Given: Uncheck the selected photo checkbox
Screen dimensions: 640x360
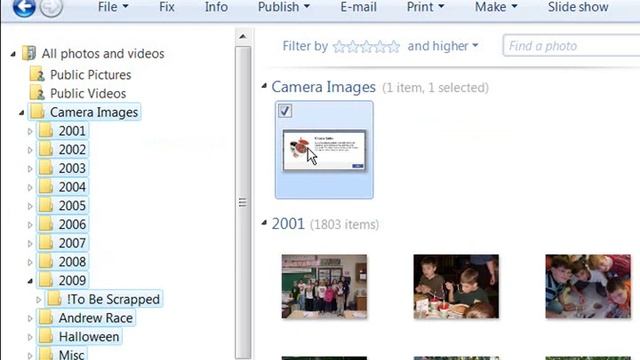Looking at the screenshot, I should 285,111.
